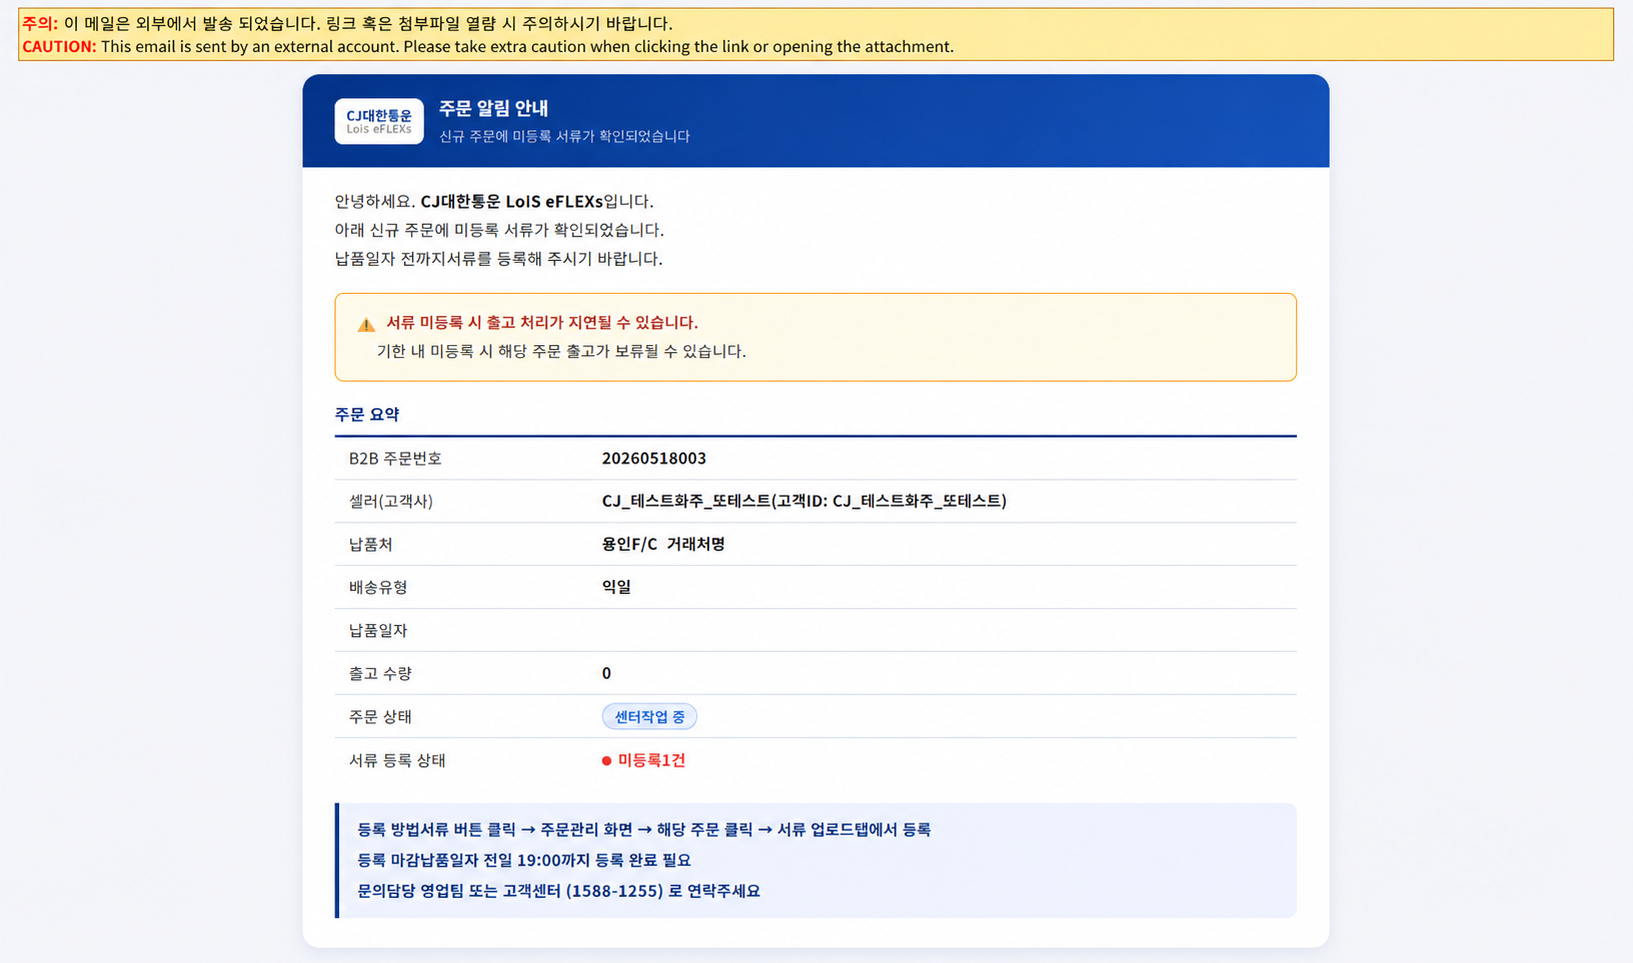Click the 셀러(고객사) row label
Viewport: 1633px width, 963px height.
391,501
